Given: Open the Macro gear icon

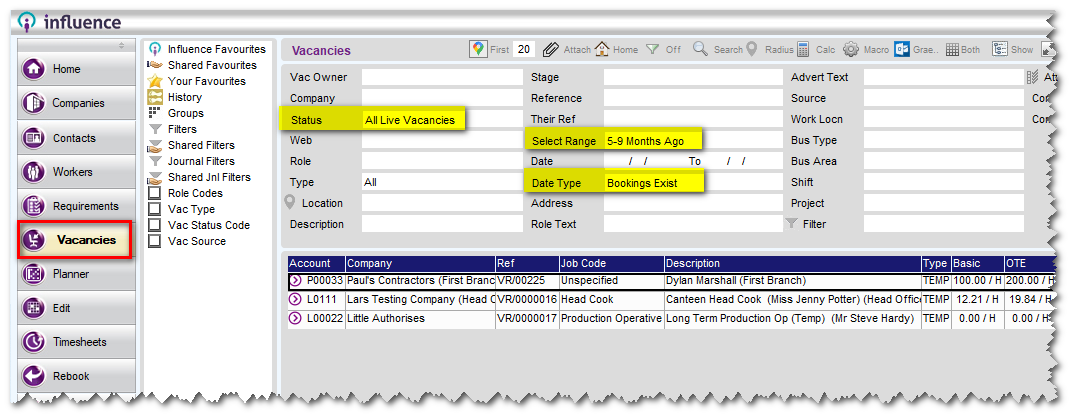Looking at the screenshot, I should 851,49.
